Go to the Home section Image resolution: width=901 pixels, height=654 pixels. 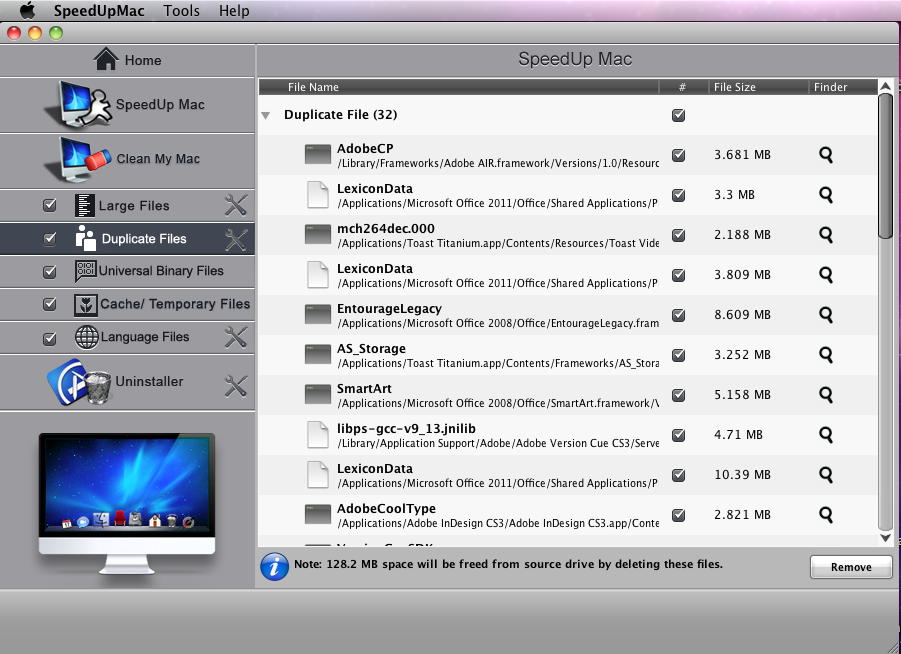127,60
